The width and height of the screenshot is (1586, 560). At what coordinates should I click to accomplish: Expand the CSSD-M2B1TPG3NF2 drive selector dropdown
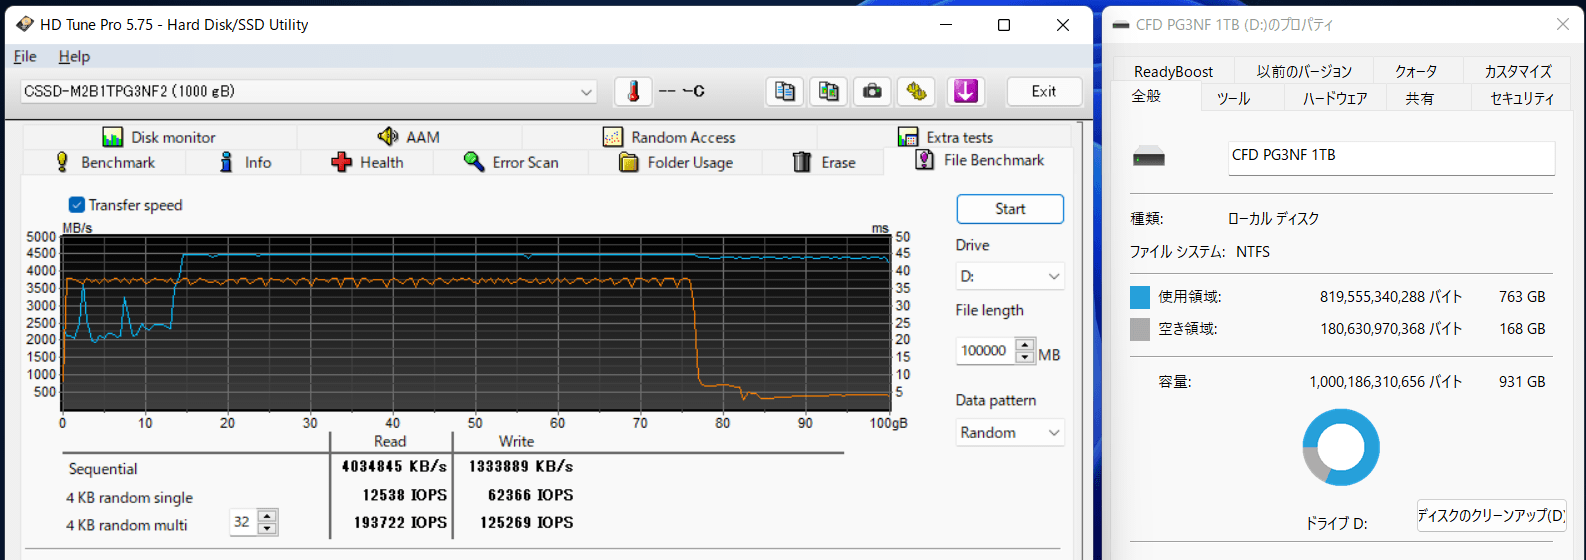[x=587, y=92]
